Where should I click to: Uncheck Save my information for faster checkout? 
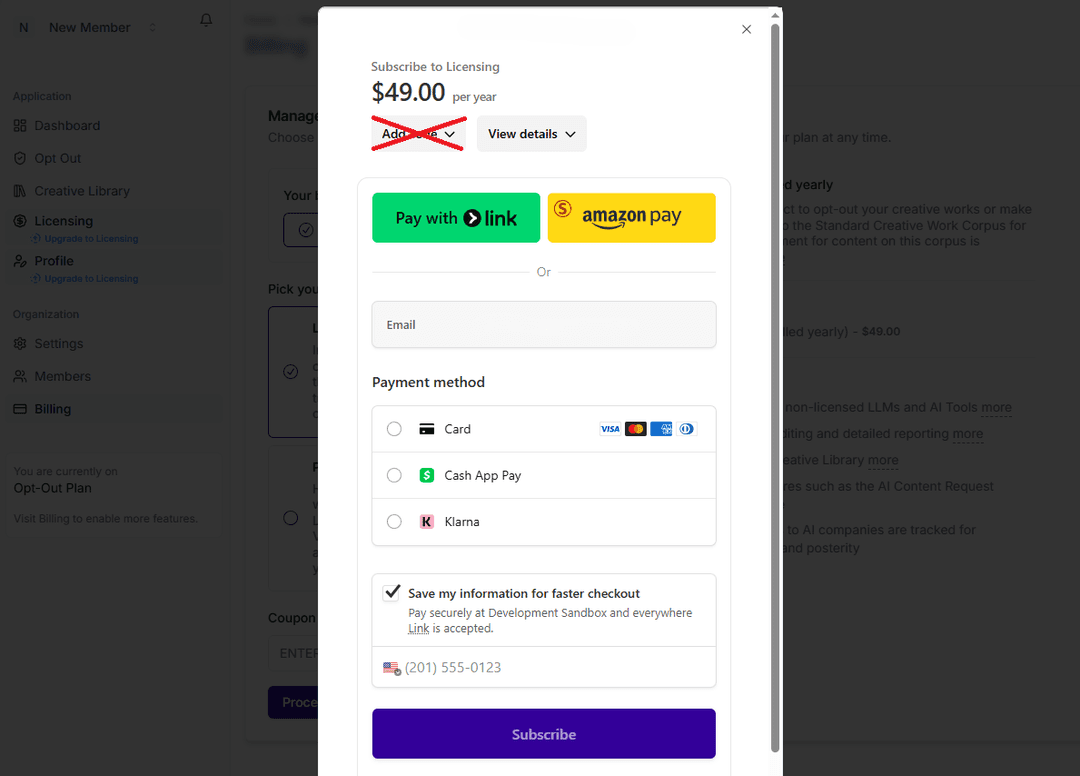click(x=391, y=592)
